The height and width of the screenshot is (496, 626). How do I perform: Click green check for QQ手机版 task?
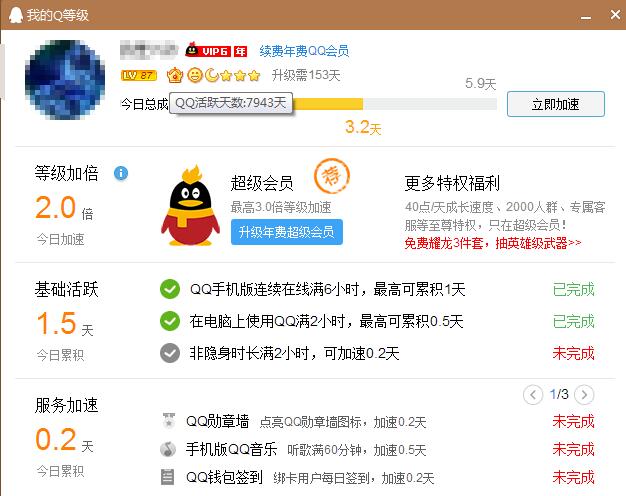coord(170,289)
